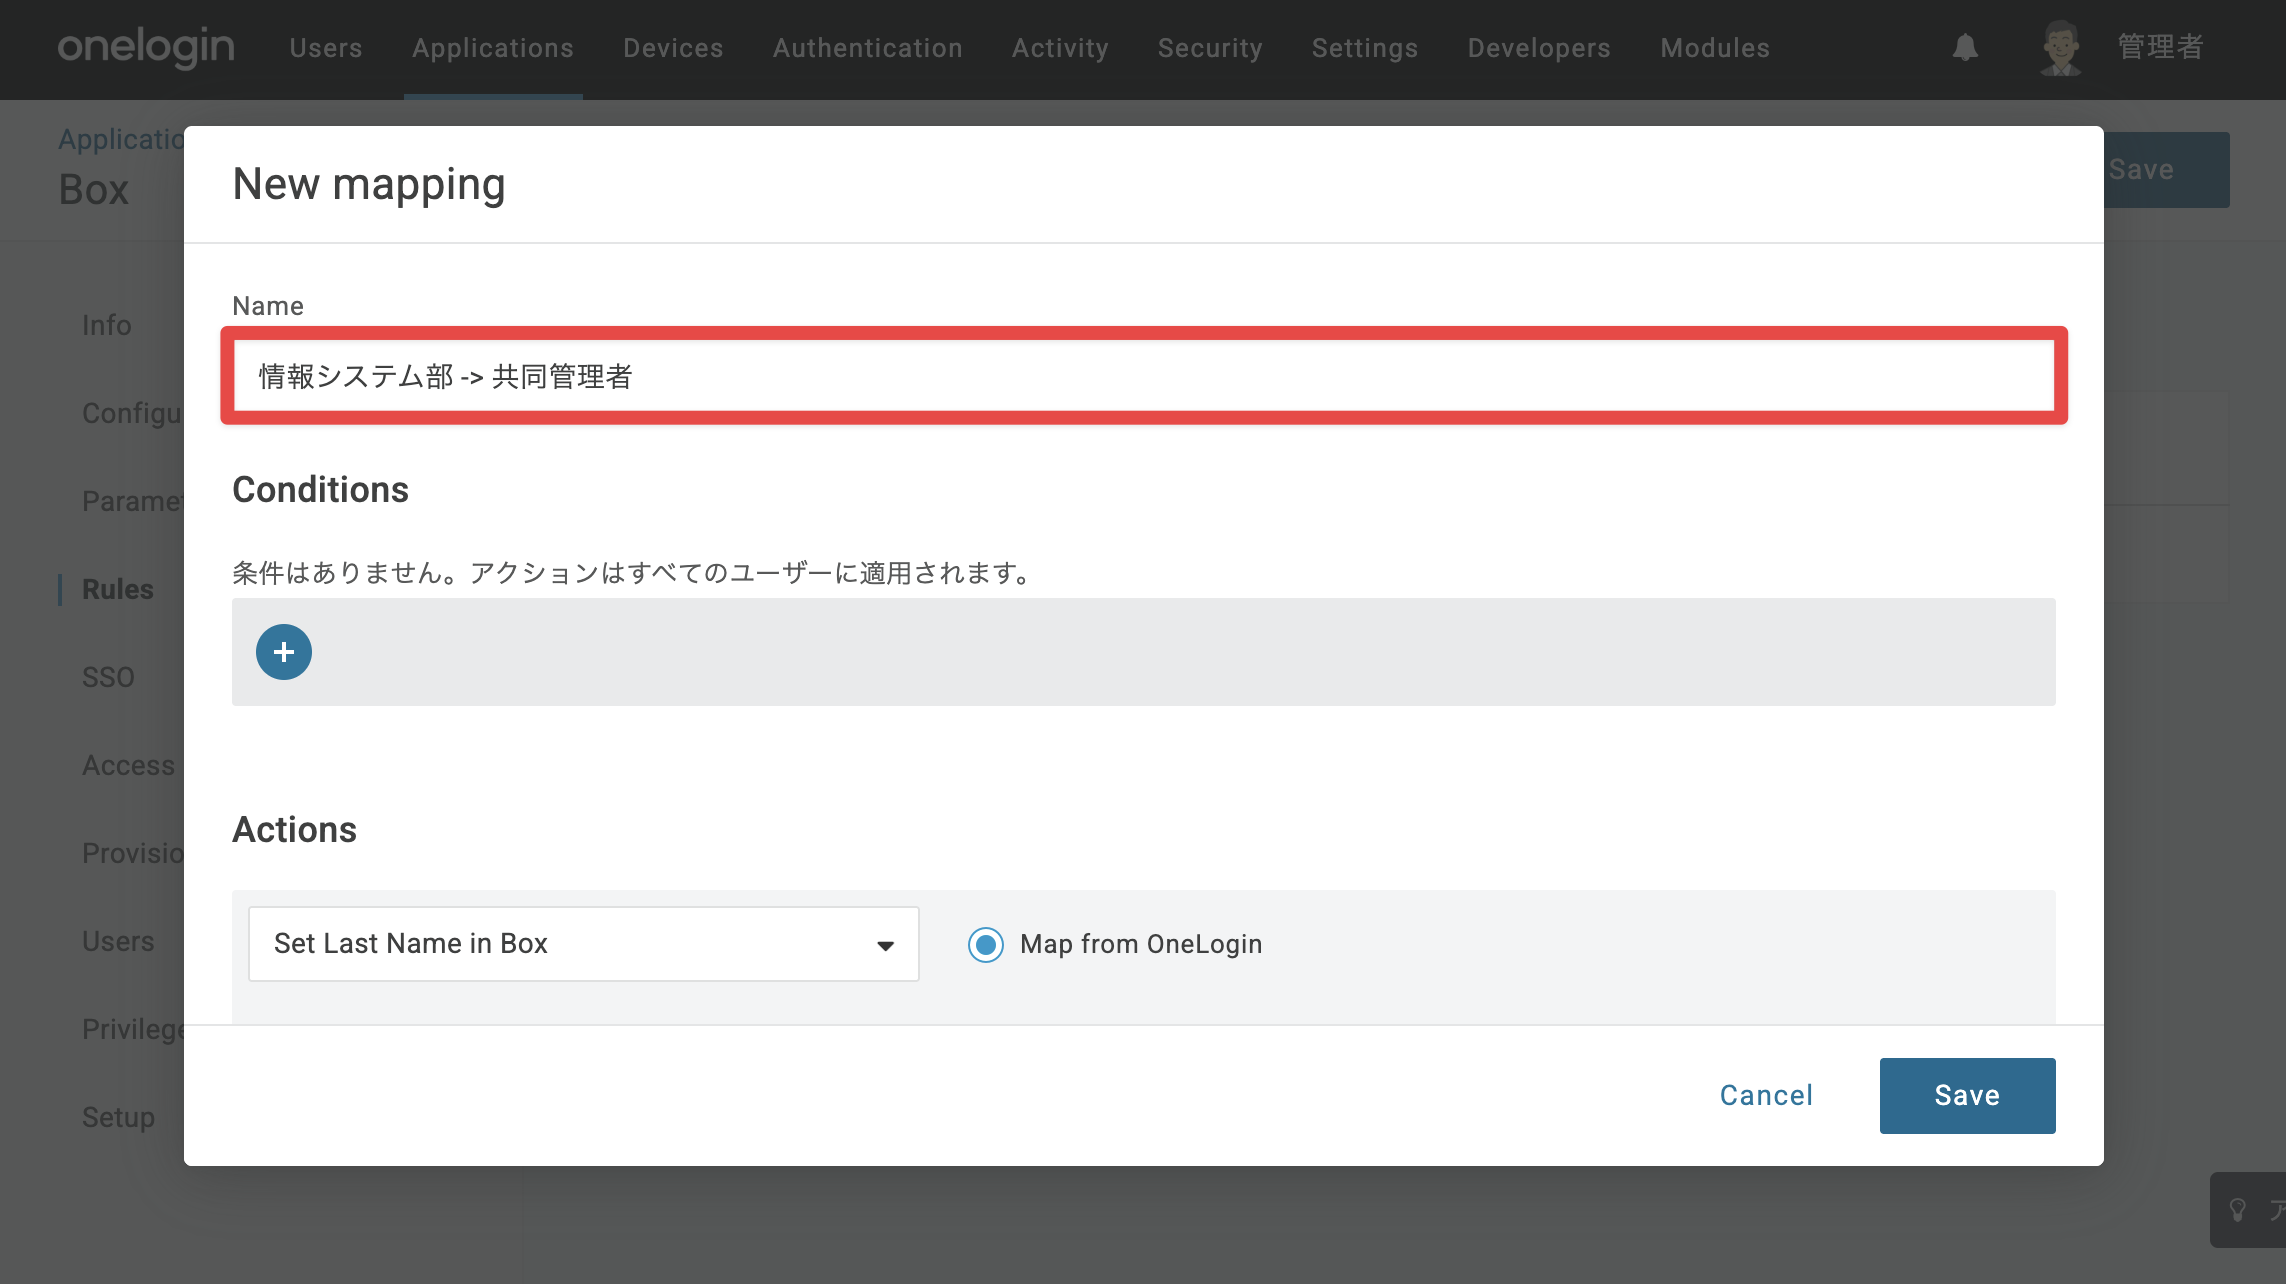Viewport: 2286px width, 1284px height.
Task: Open the Users tab in the sidebar
Action: point(118,941)
